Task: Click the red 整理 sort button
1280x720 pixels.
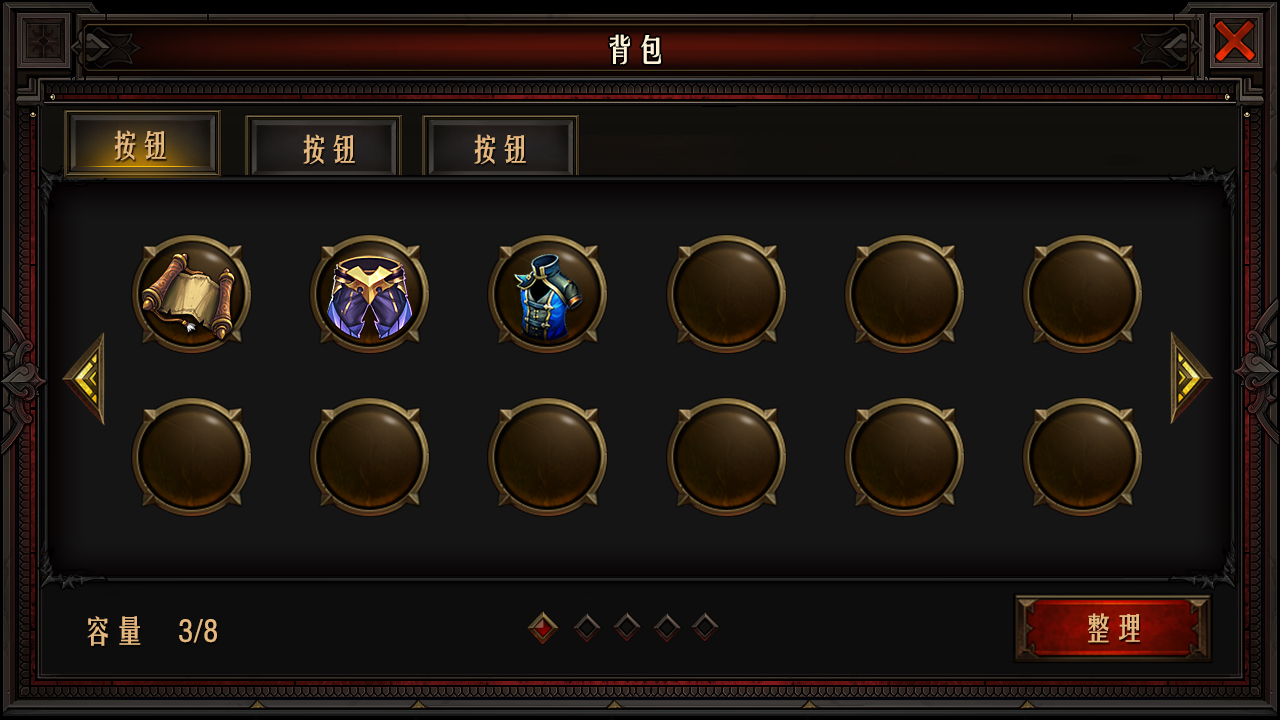Action: pos(1113,628)
